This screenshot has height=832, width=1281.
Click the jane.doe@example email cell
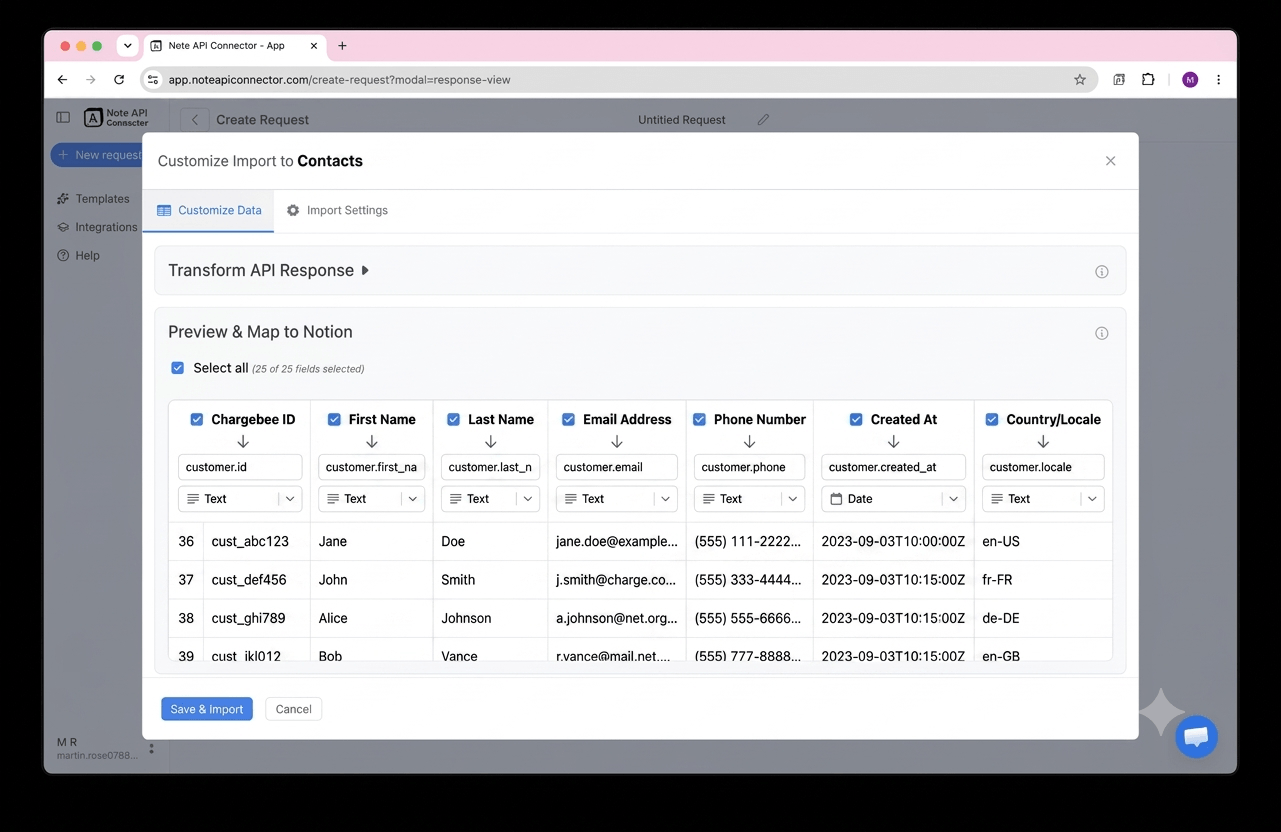click(617, 541)
